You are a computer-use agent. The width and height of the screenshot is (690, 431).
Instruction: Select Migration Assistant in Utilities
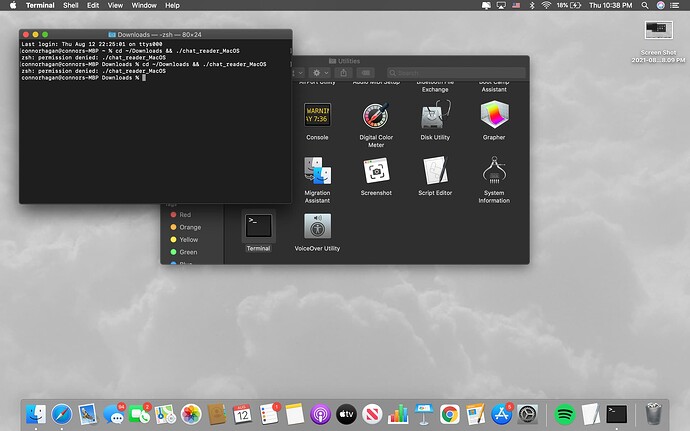click(317, 170)
